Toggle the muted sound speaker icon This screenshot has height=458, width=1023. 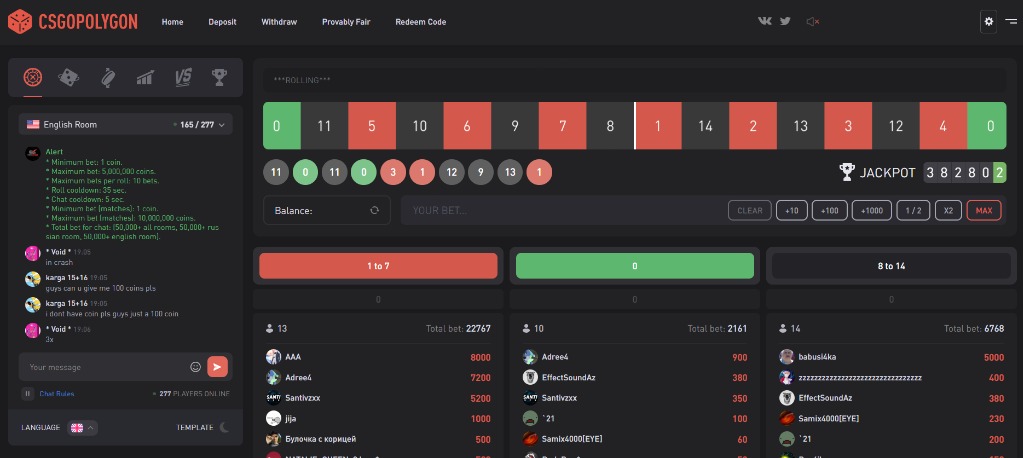pos(812,22)
